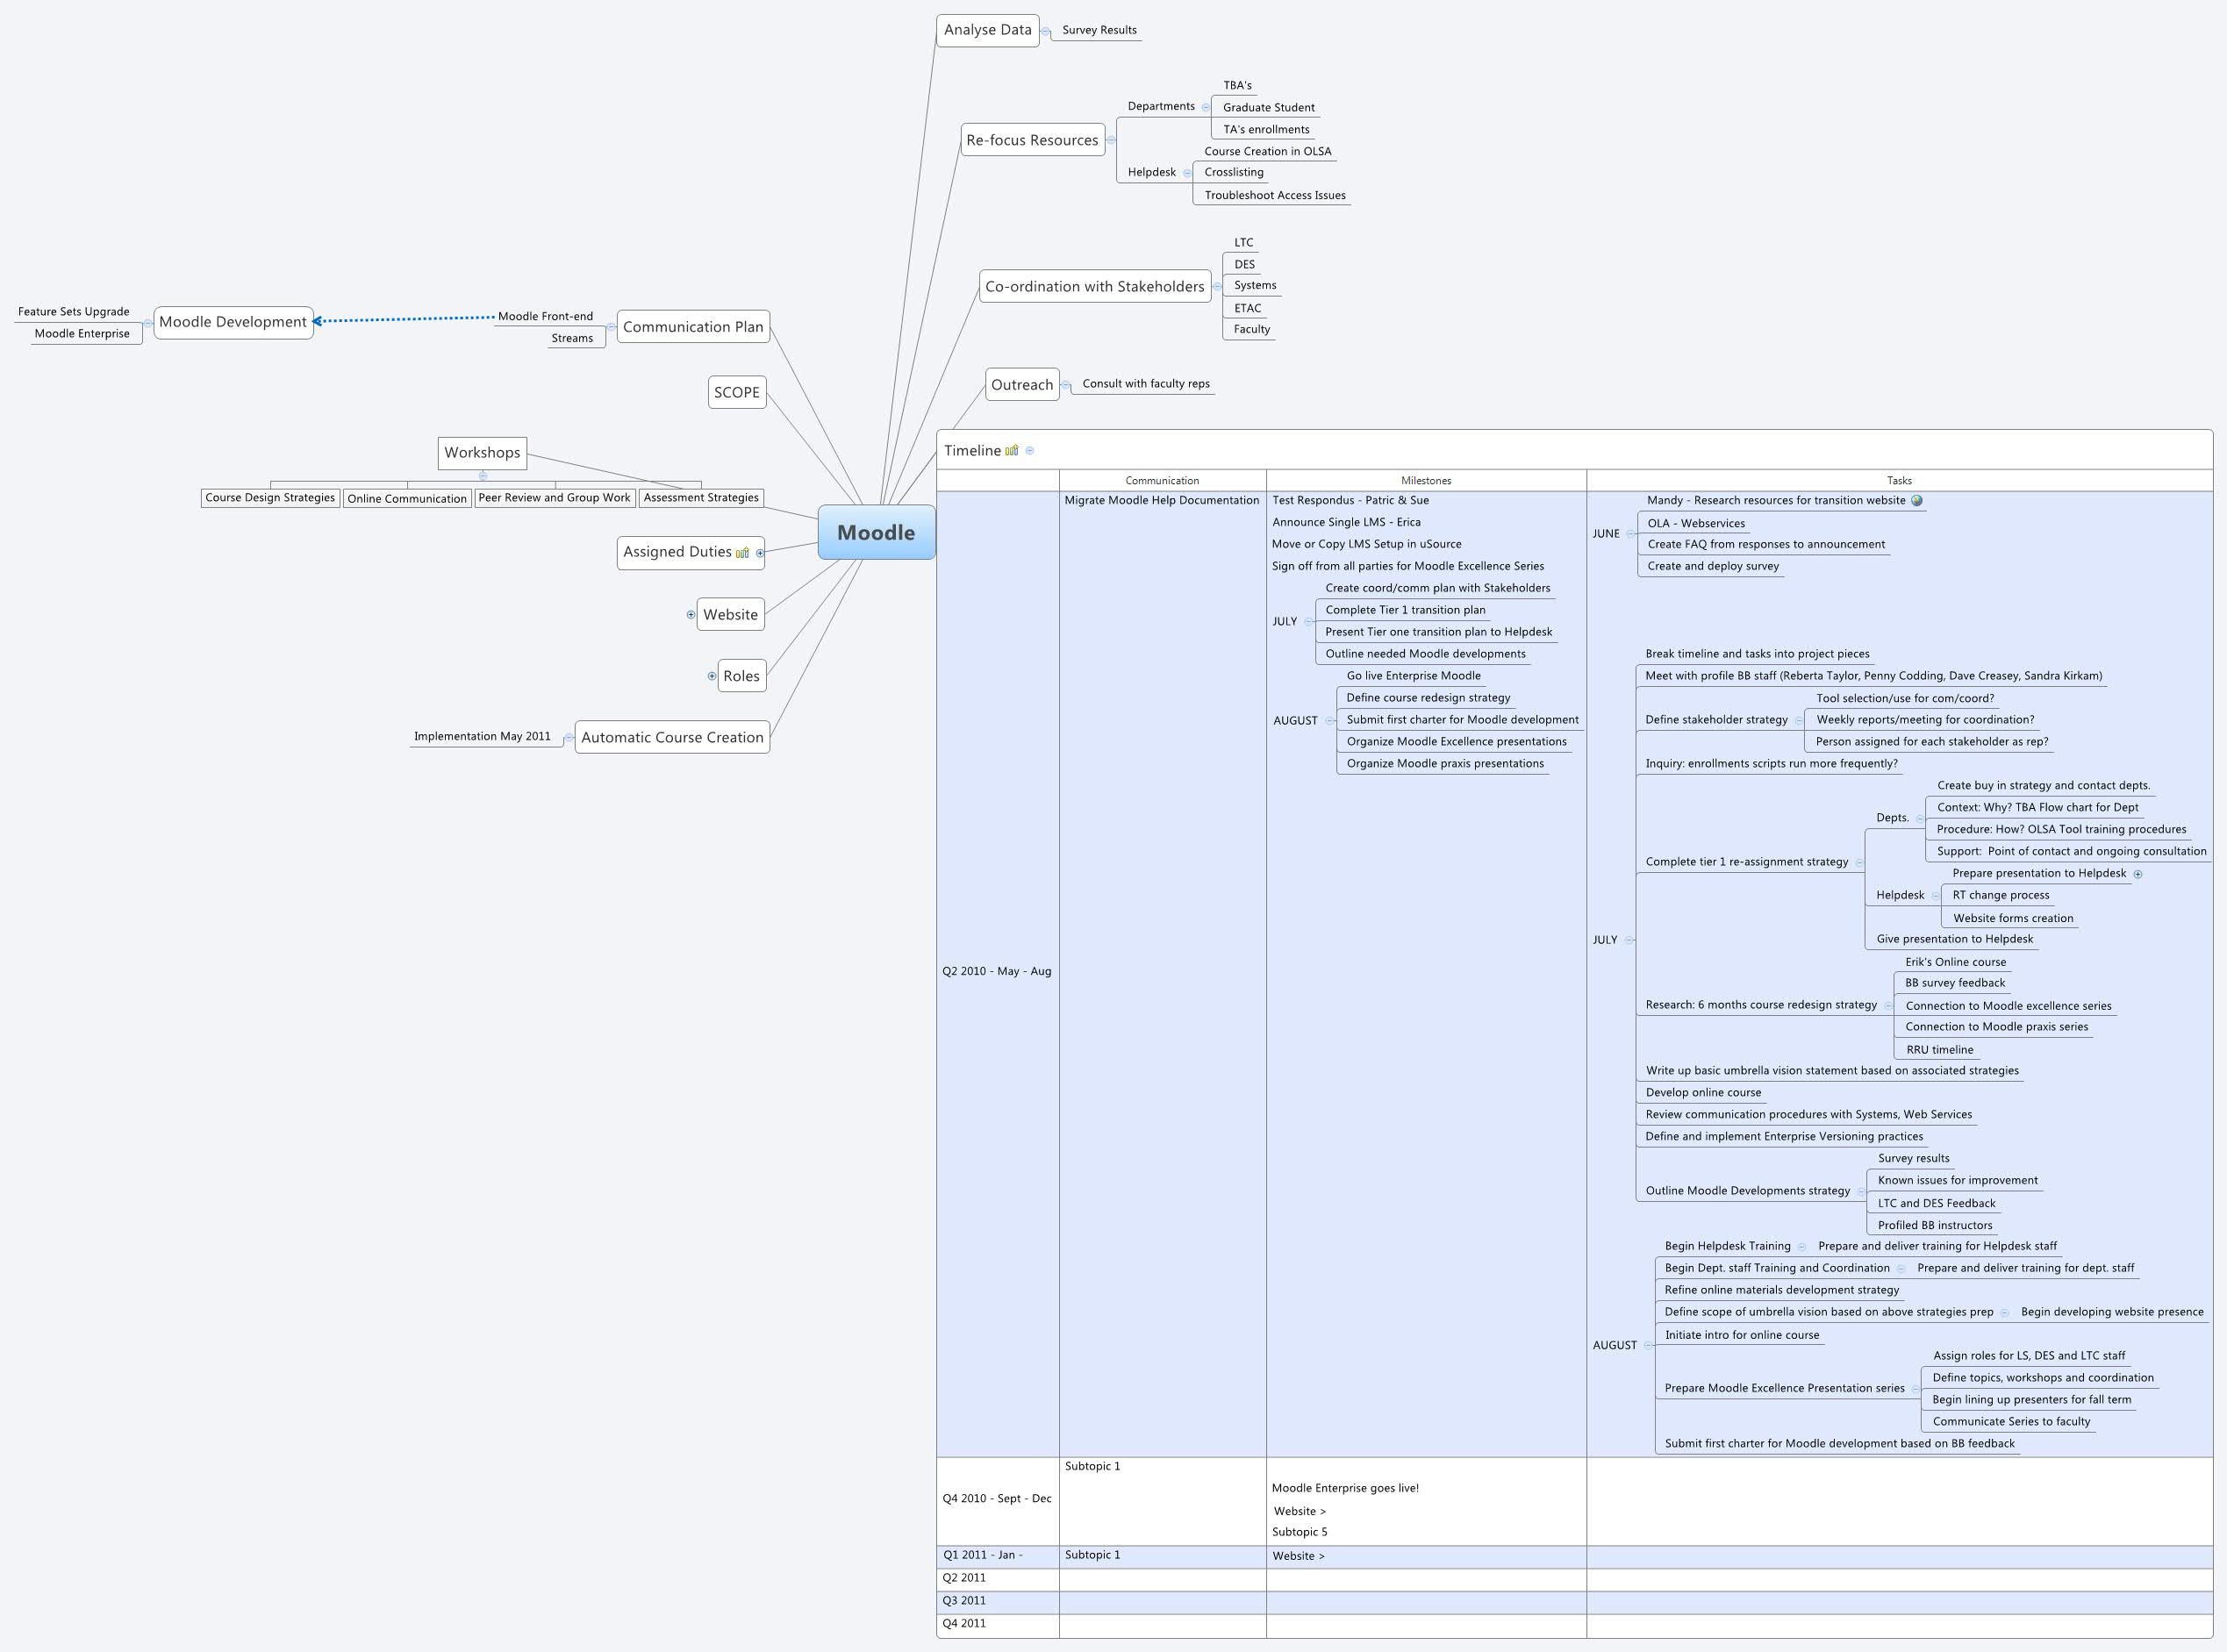Click the chart icon beside the Timeline title

click(x=1013, y=450)
